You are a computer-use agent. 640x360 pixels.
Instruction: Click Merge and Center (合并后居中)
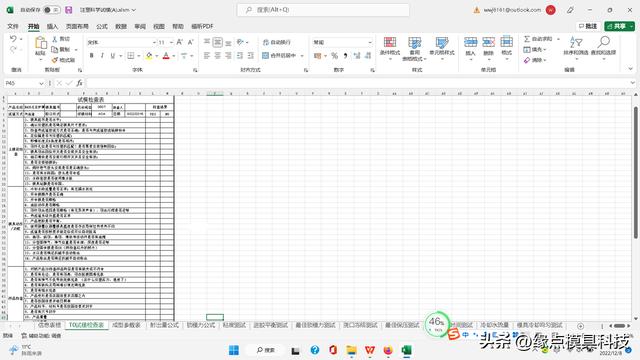click(x=279, y=56)
